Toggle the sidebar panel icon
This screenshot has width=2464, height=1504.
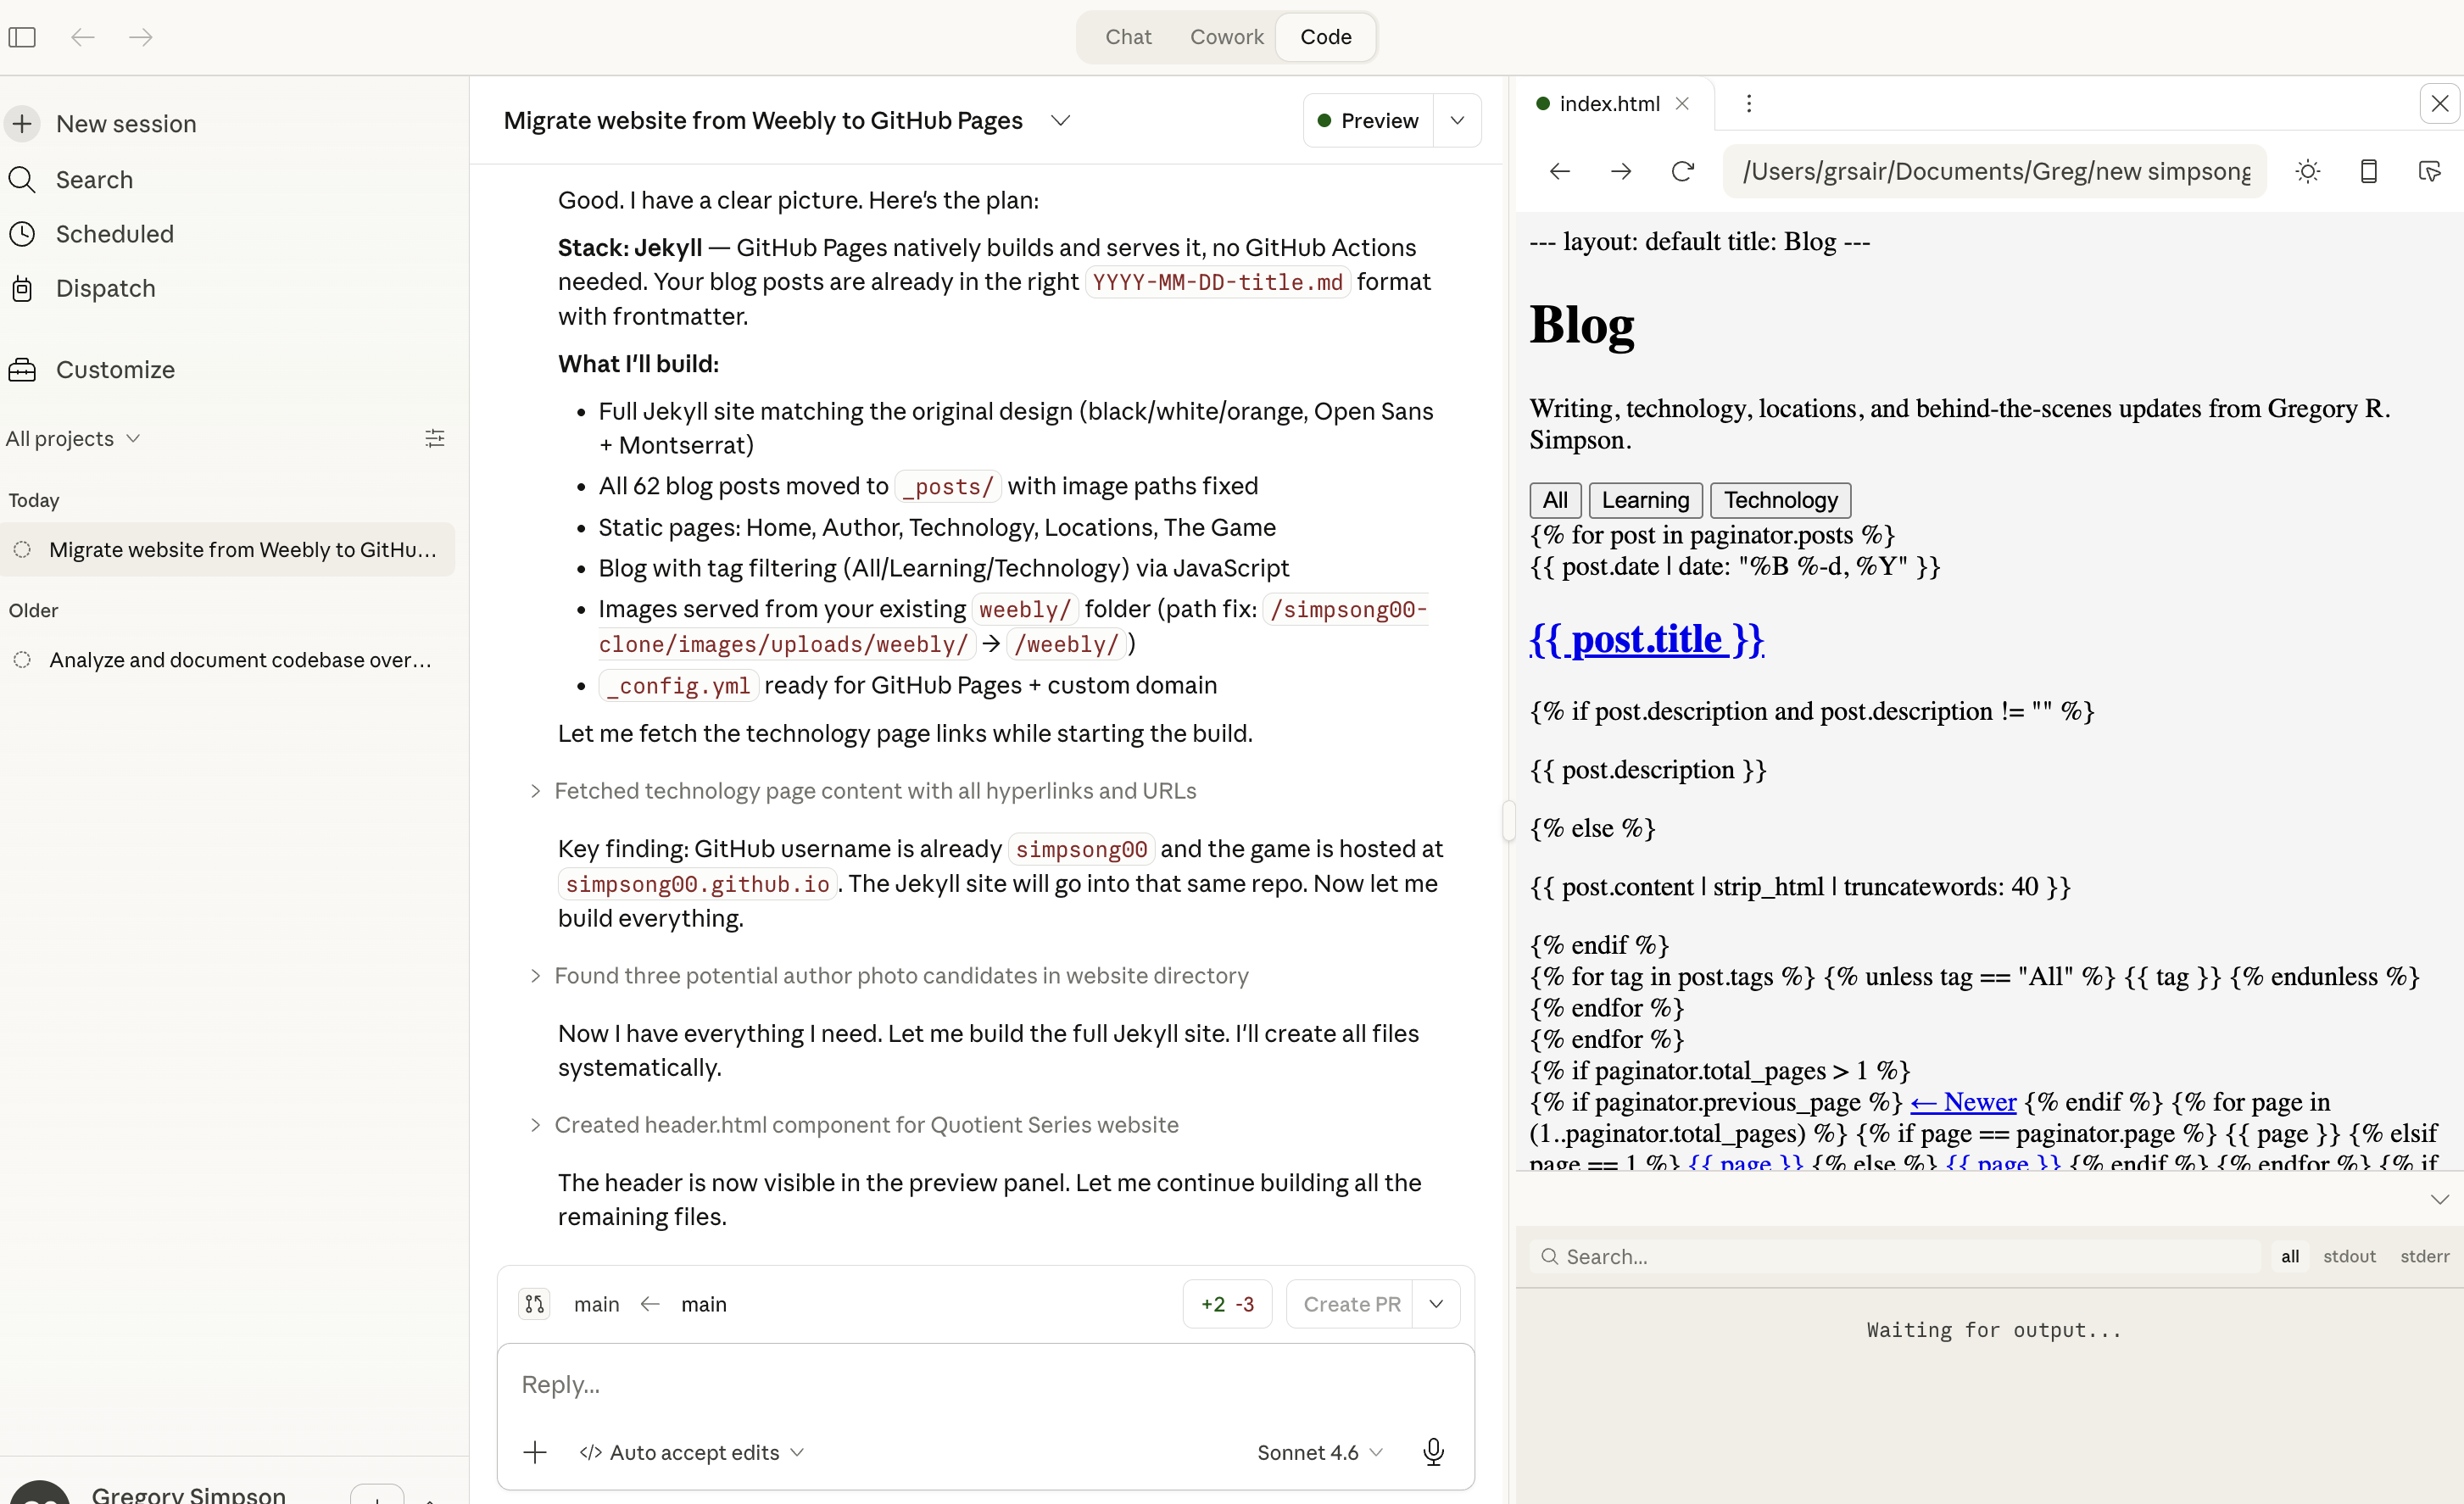[22, 37]
